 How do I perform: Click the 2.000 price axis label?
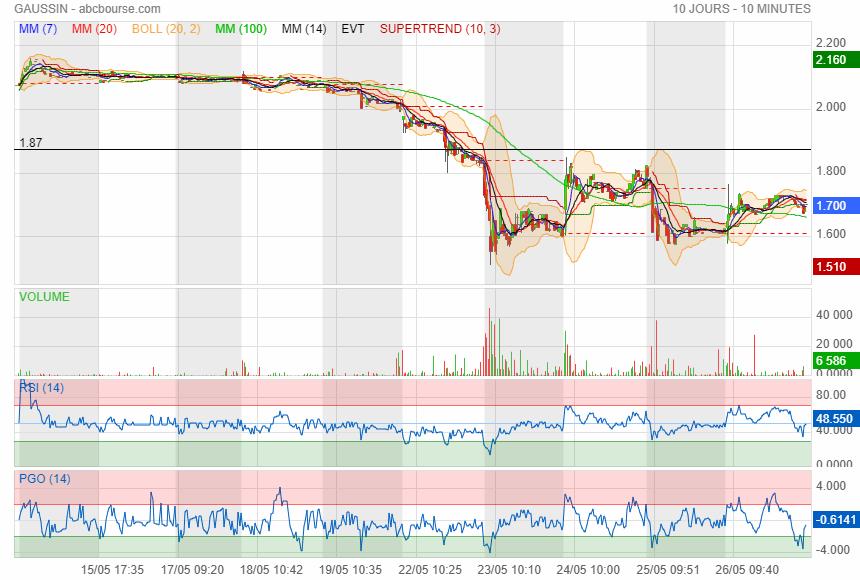pyautogui.click(x=831, y=106)
